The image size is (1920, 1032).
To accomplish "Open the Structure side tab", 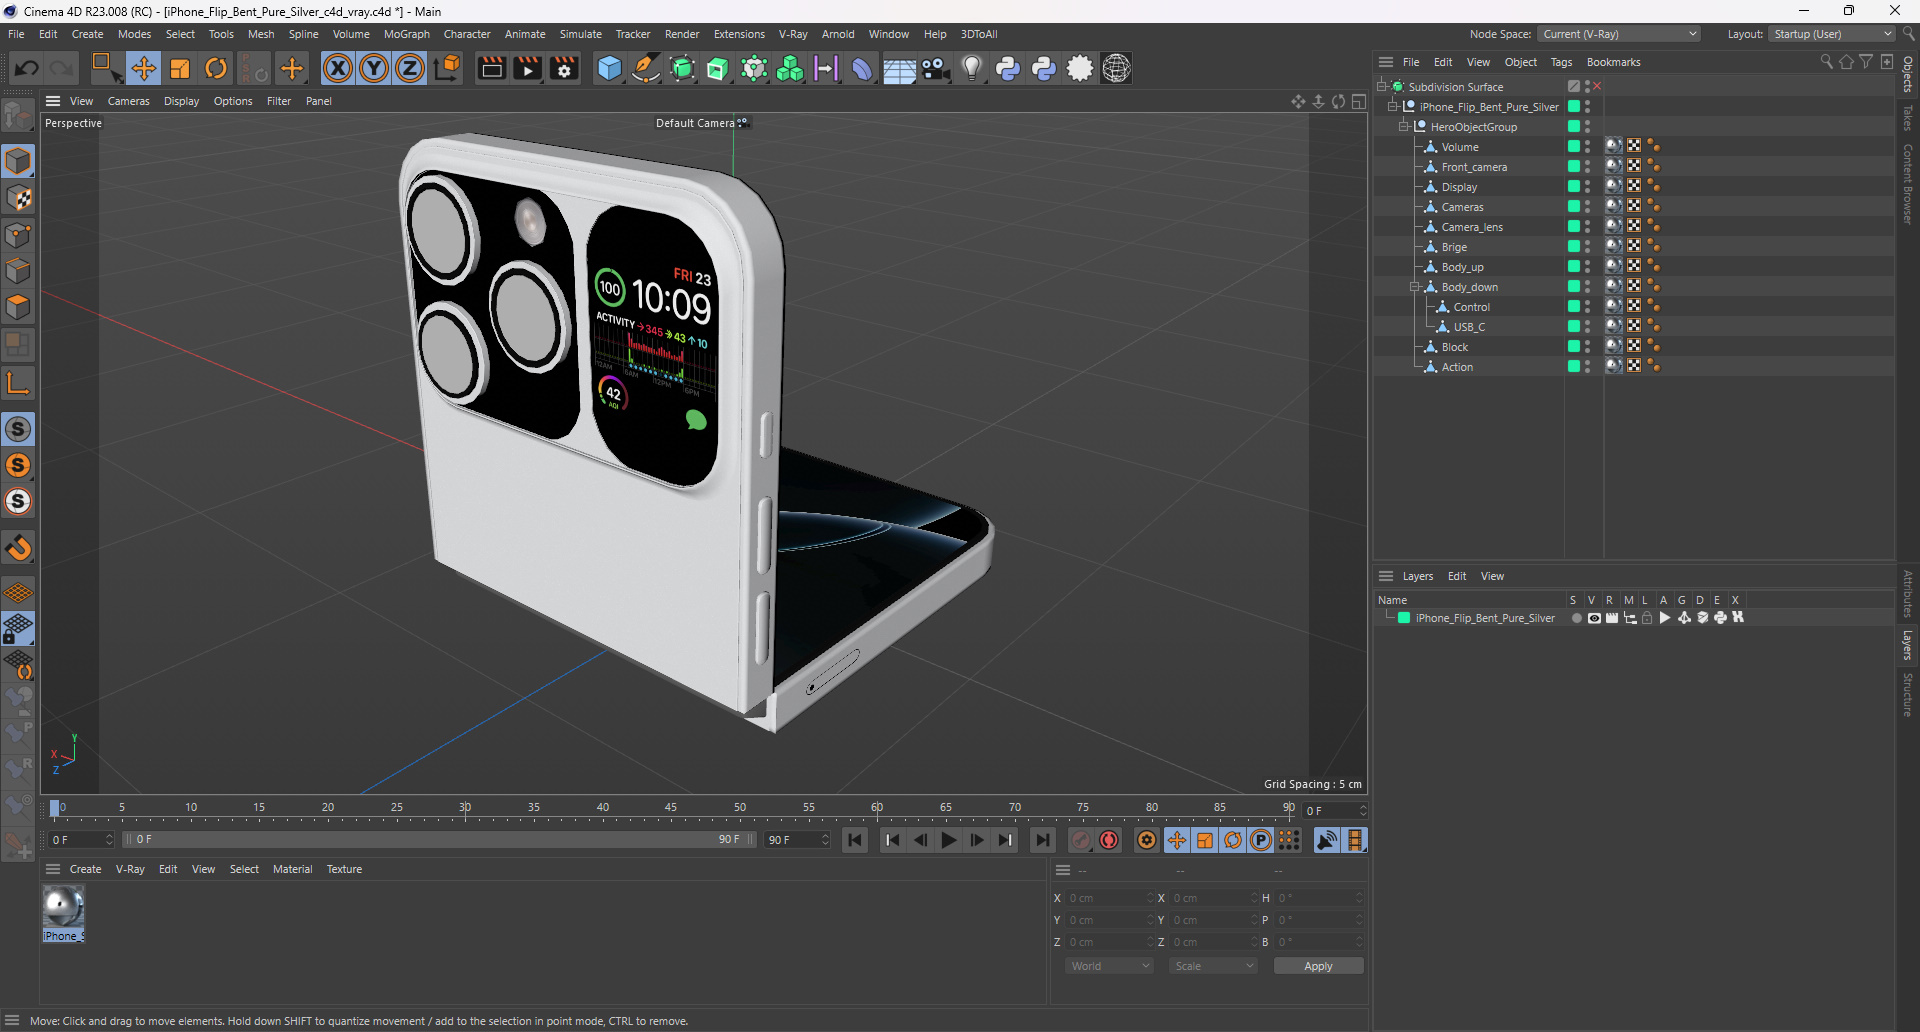I will [1908, 694].
